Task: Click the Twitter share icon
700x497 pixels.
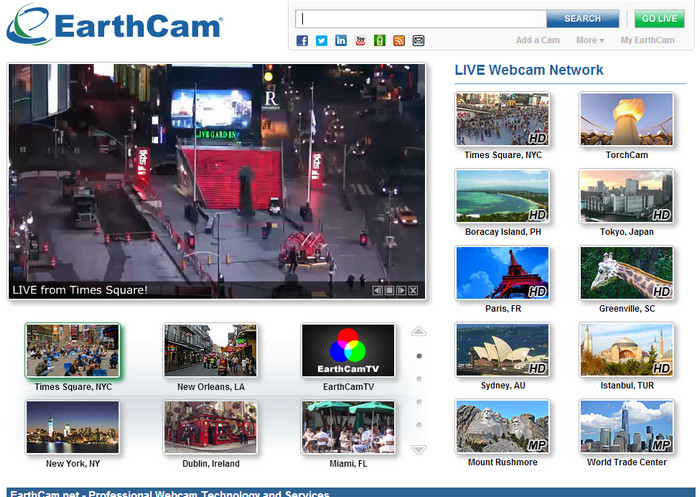Action: [x=321, y=40]
